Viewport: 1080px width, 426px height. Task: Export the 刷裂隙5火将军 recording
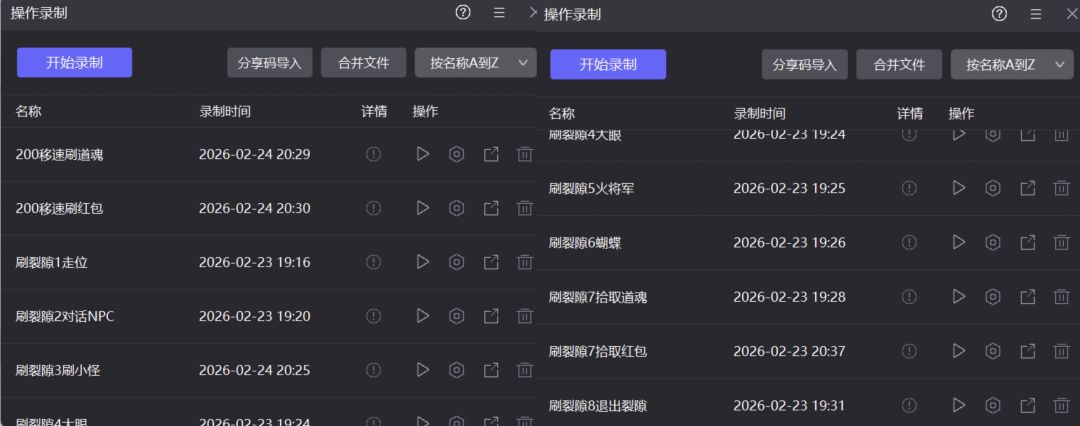1028,187
